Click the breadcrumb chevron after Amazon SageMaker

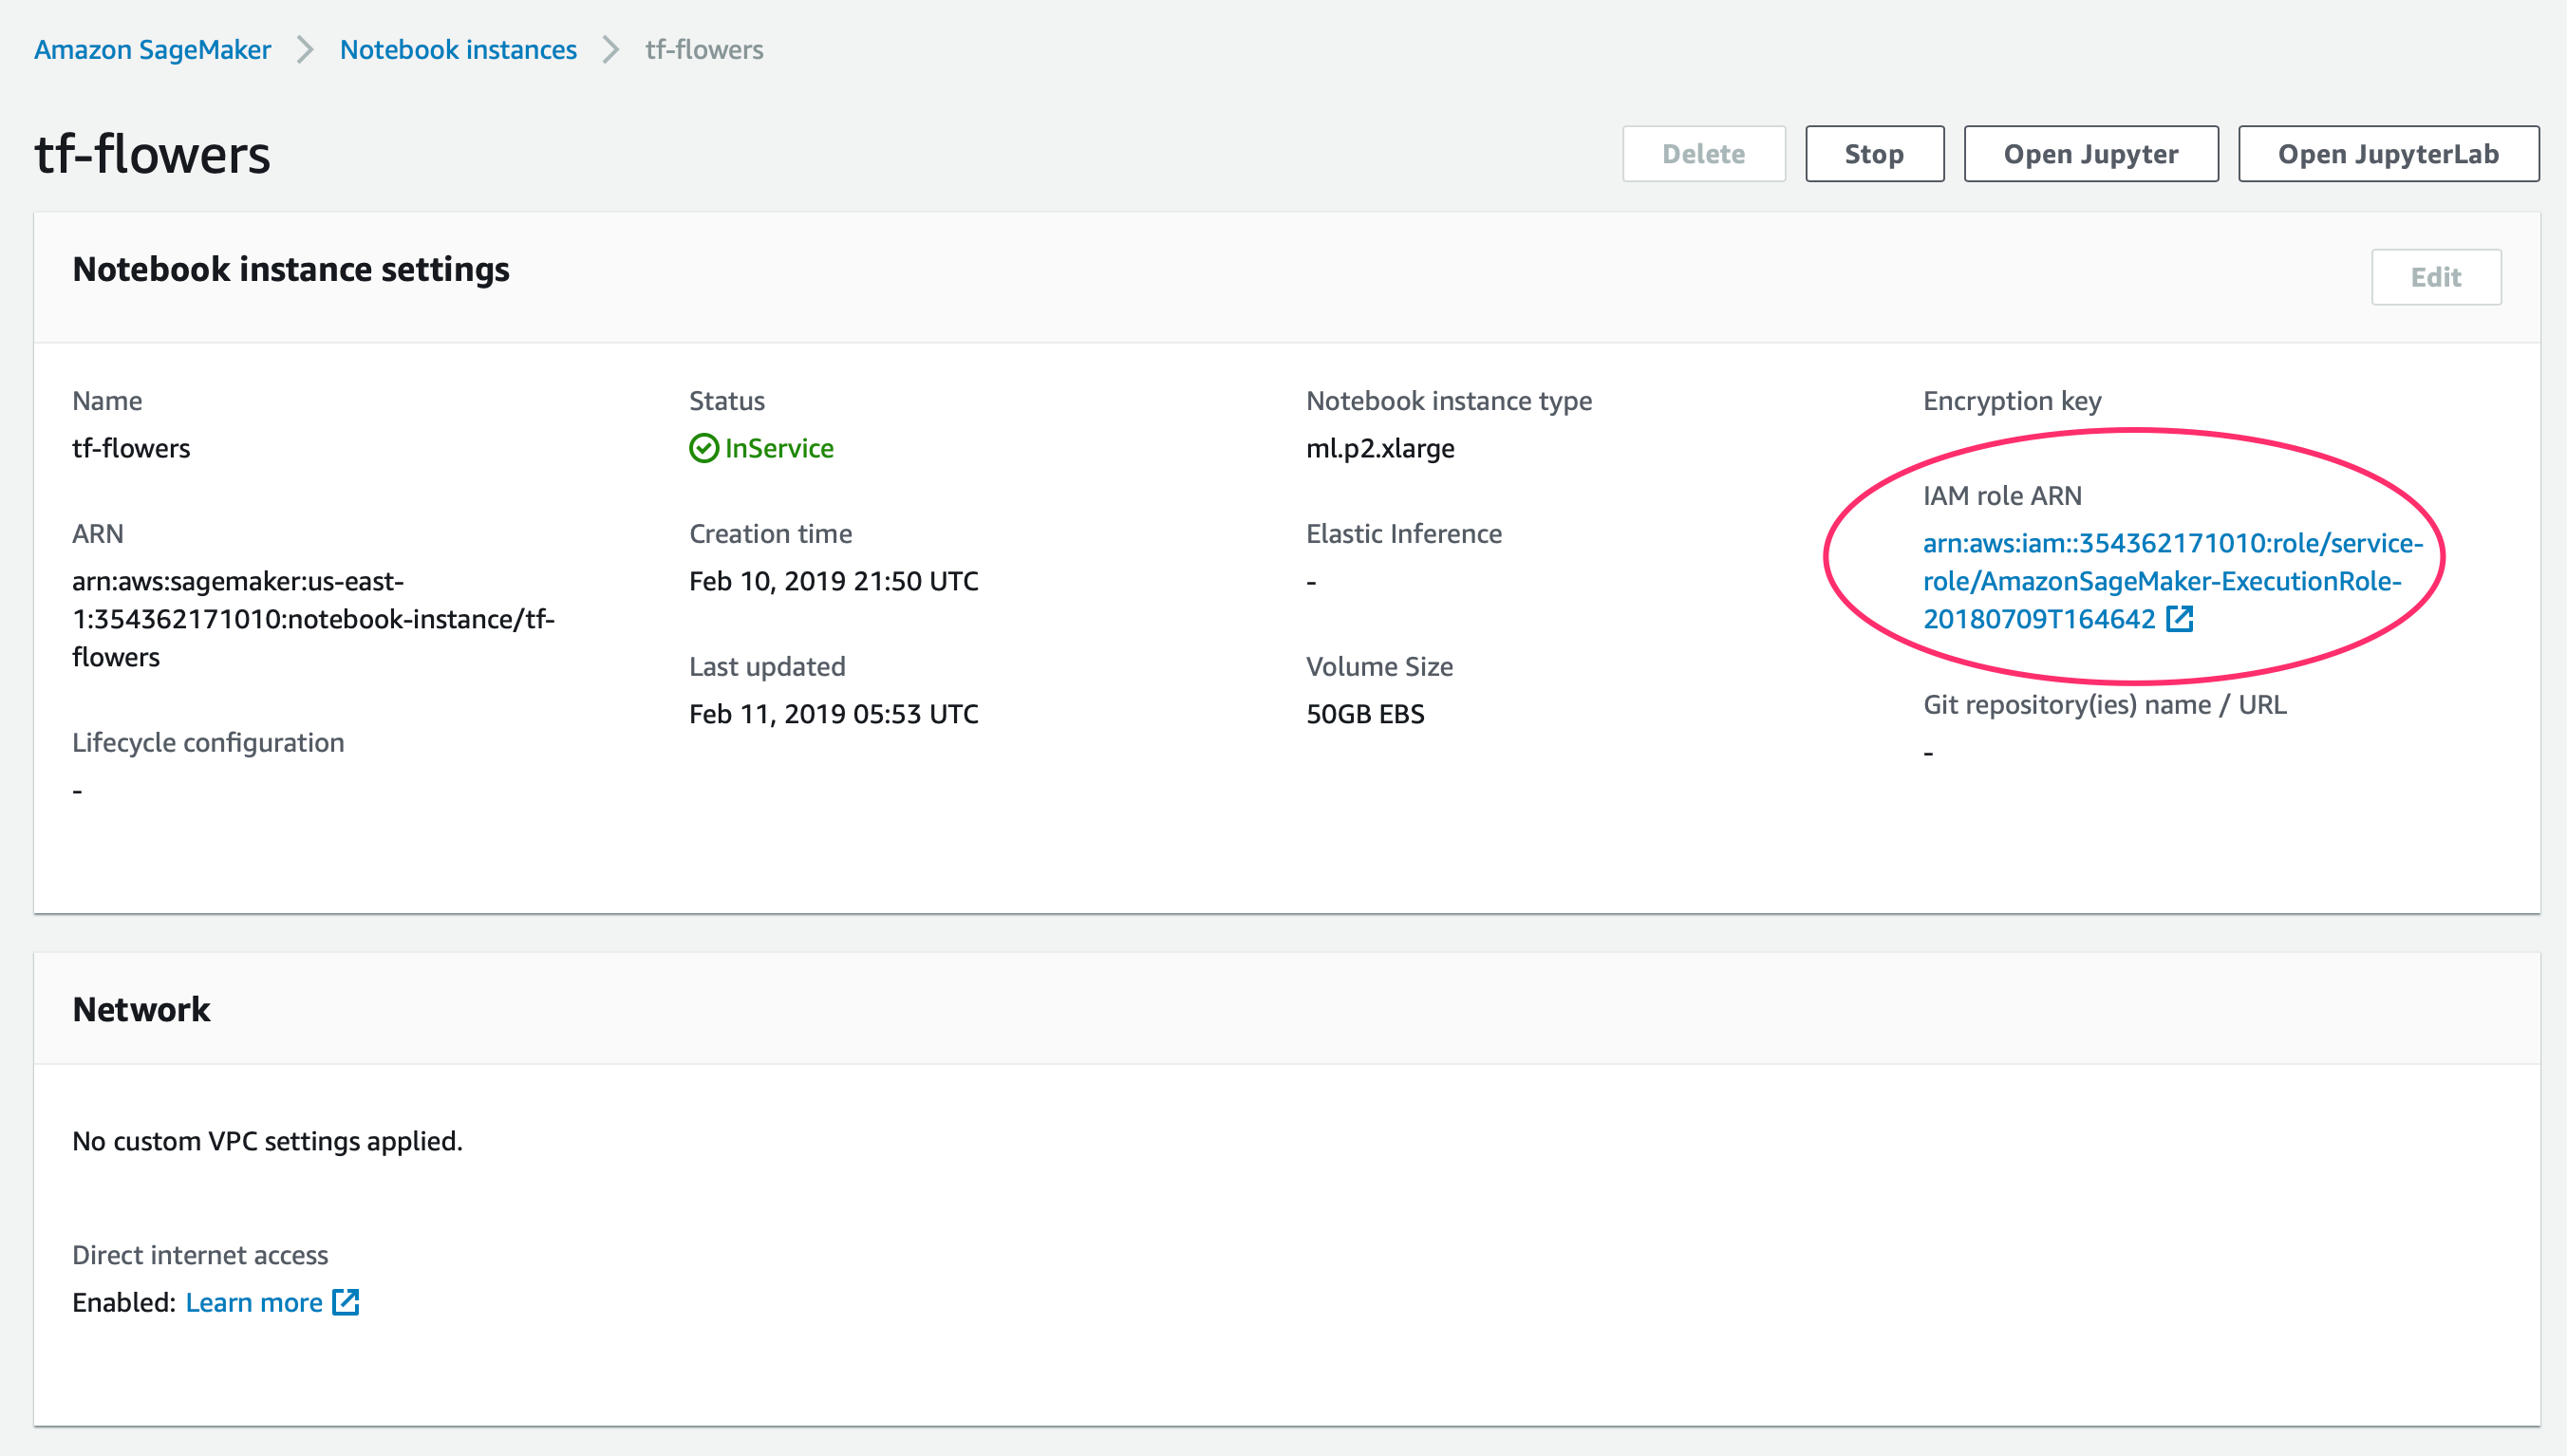305,50
